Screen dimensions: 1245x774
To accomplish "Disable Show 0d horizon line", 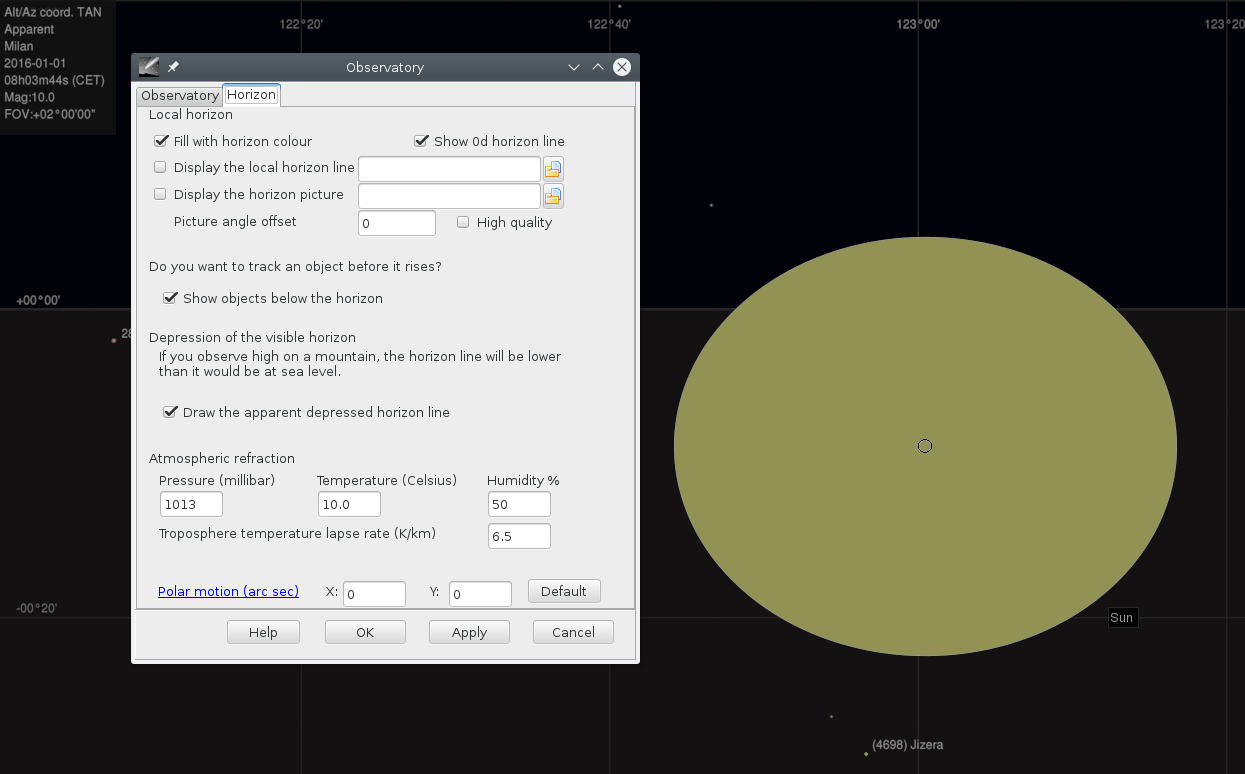I will [421, 141].
